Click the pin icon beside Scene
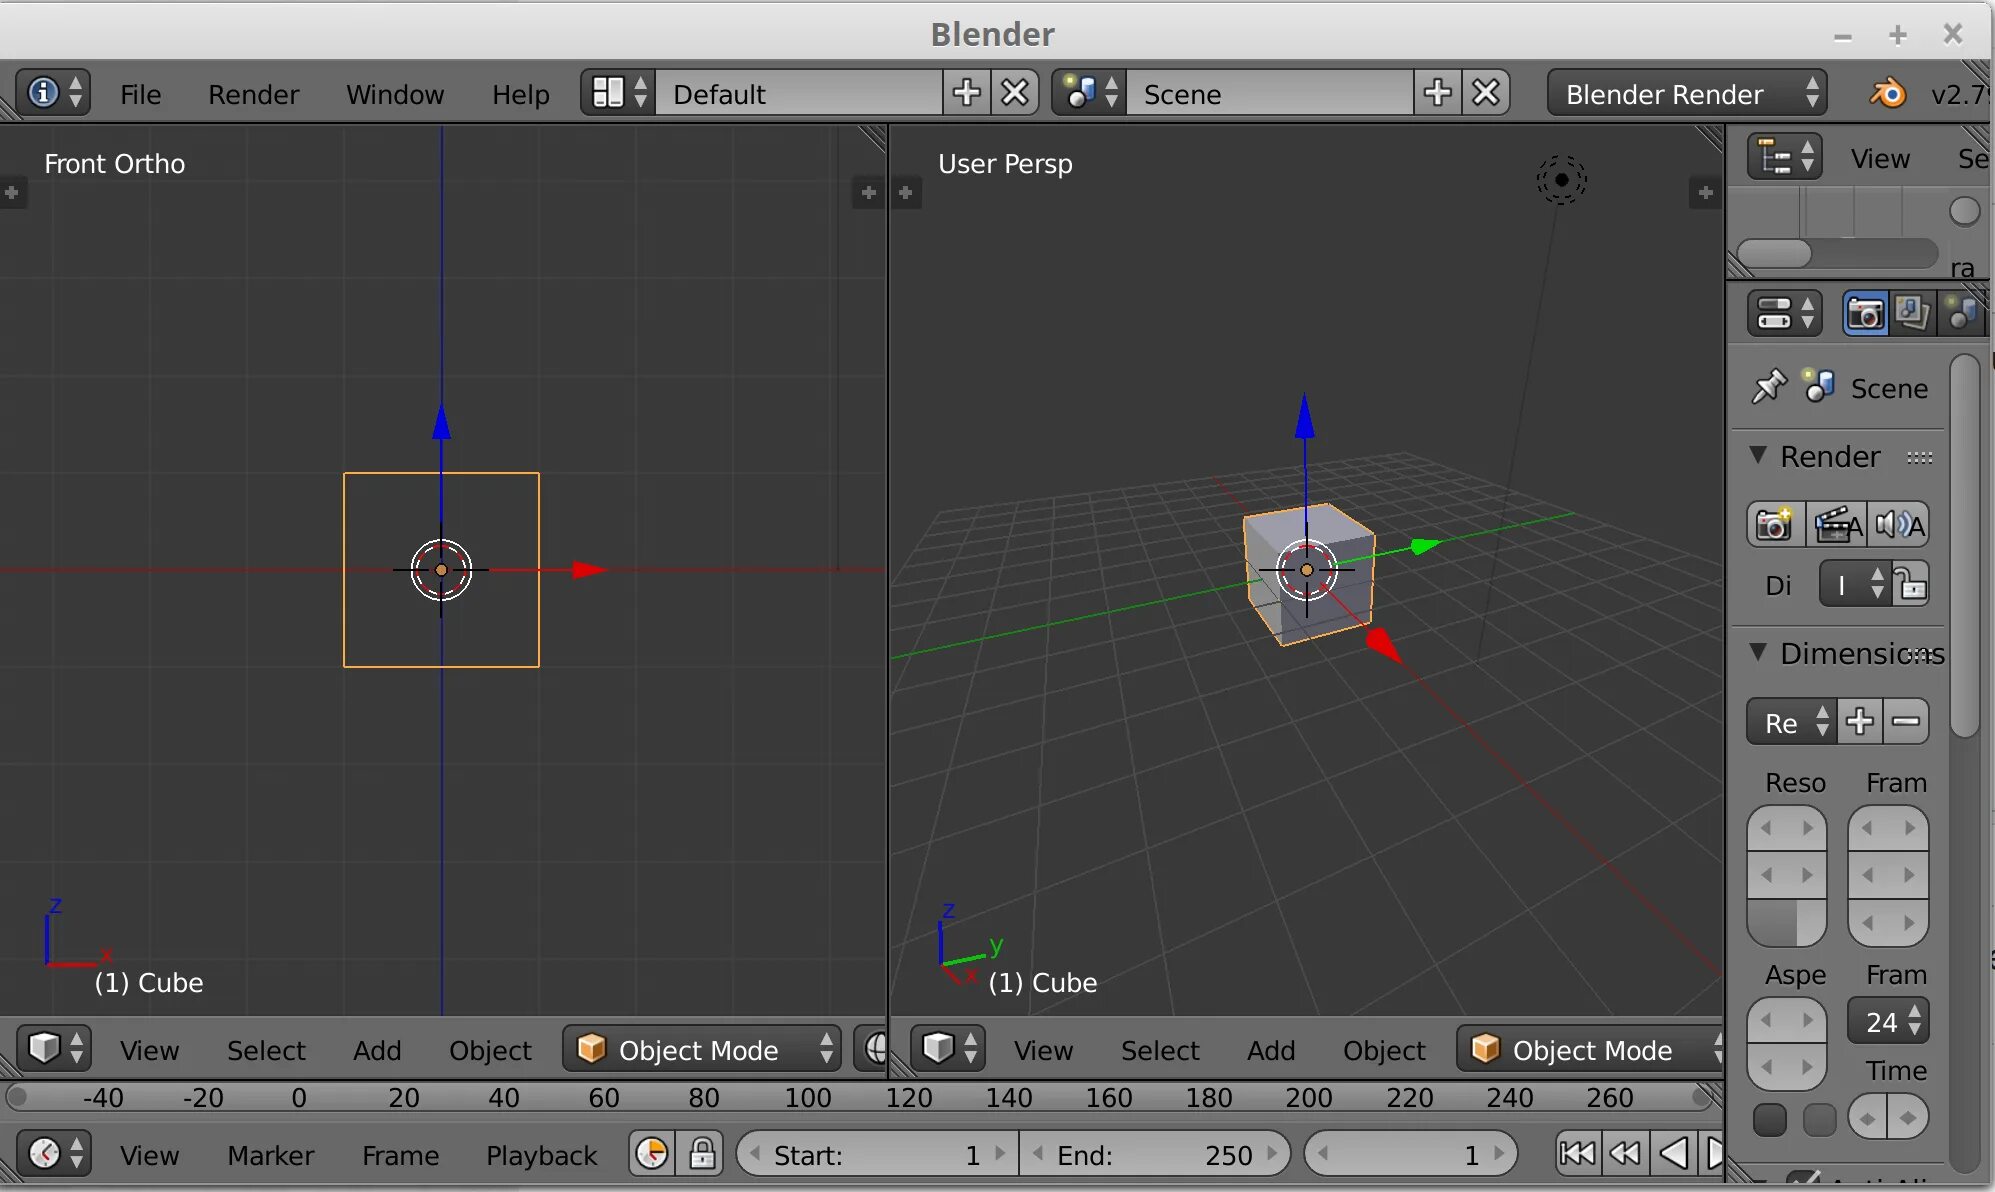 tap(1768, 387)
